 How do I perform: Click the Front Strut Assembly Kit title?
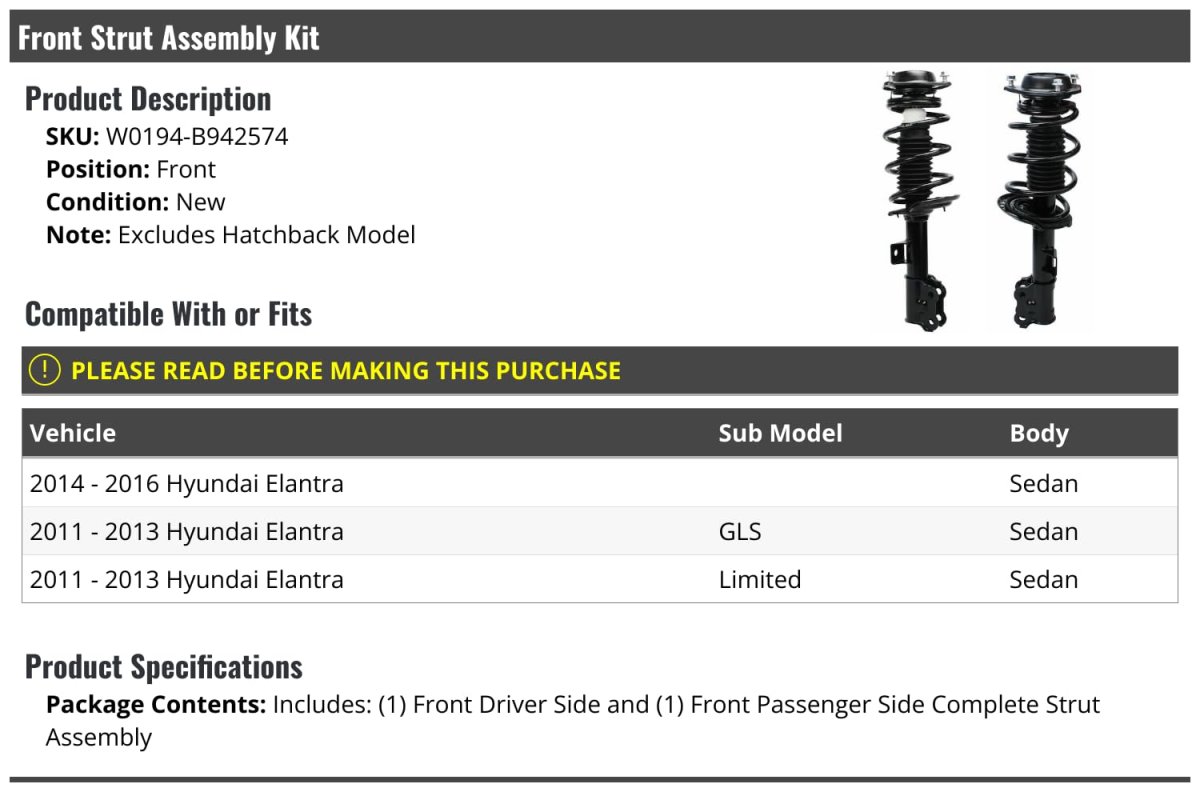point(169,38)
